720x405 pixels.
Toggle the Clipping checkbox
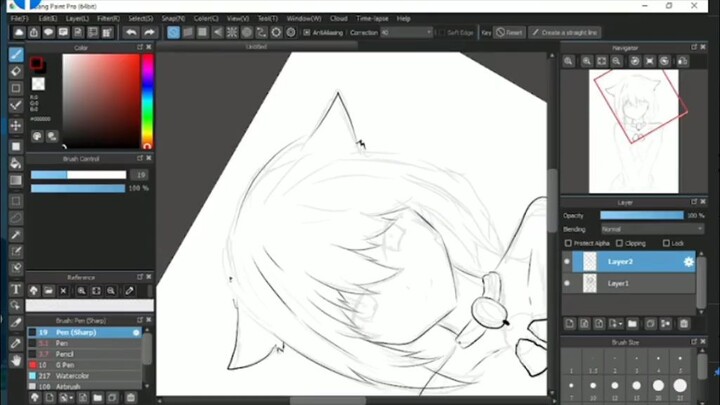[x=620, y=243]
